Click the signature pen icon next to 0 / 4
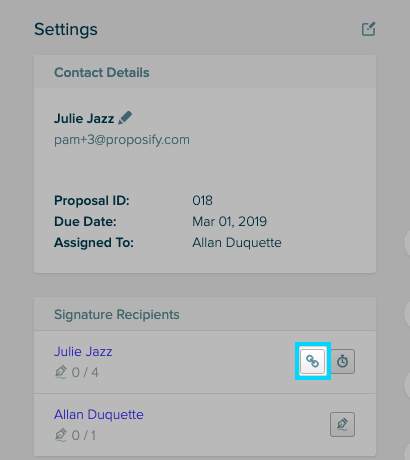 point(61,372)
